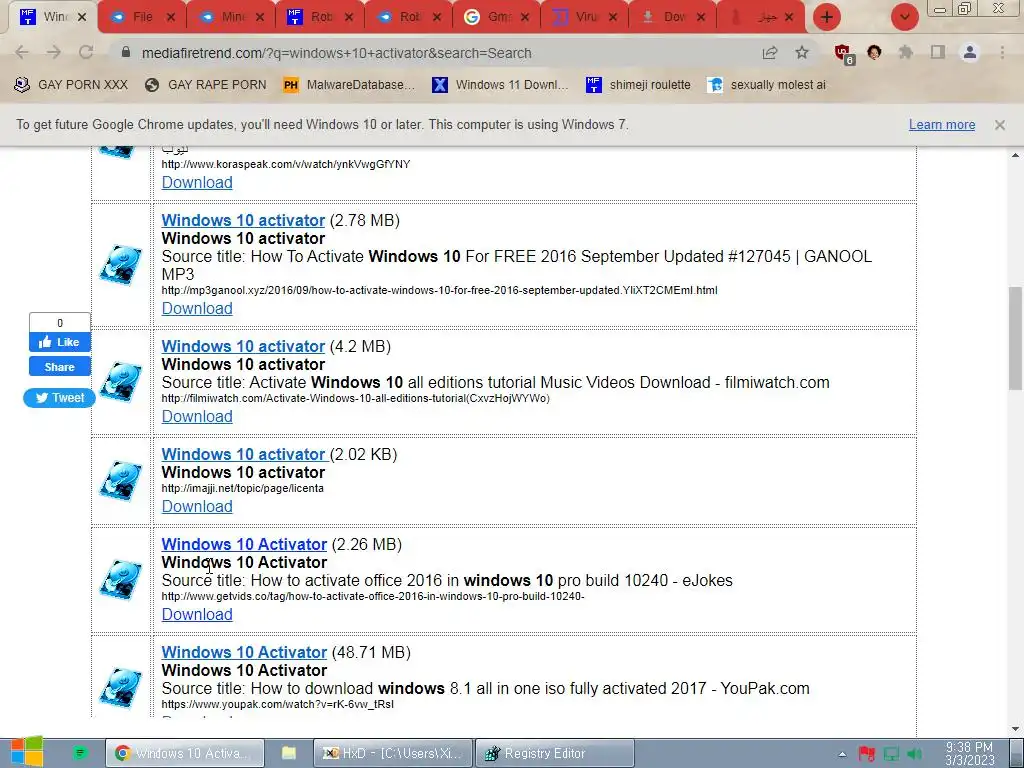Viewport: 1024px width, 768px height.
Task: Open the Windows 11 Downl... bookmark
Action: (500, 85)
